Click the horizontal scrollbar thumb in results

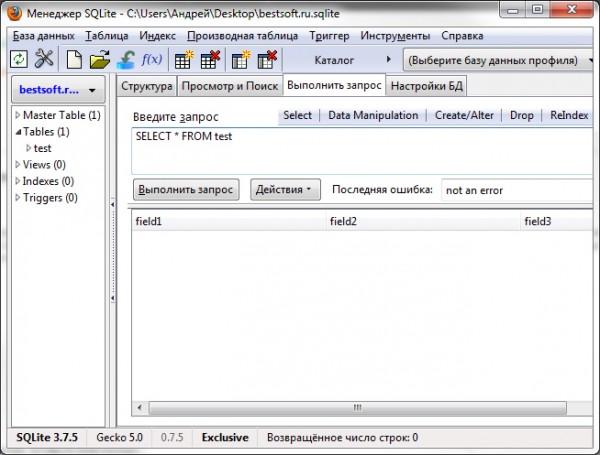tap(357, 408)
